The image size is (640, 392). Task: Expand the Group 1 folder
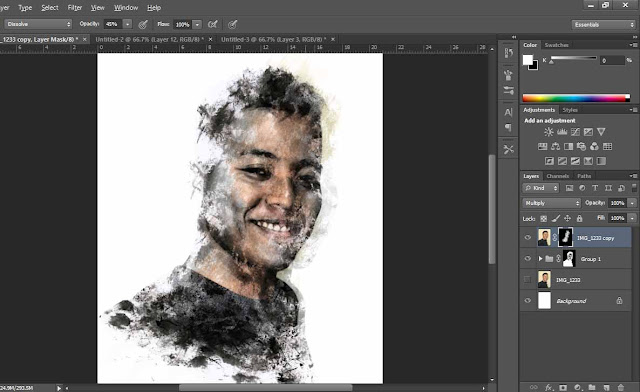[540, 258]
